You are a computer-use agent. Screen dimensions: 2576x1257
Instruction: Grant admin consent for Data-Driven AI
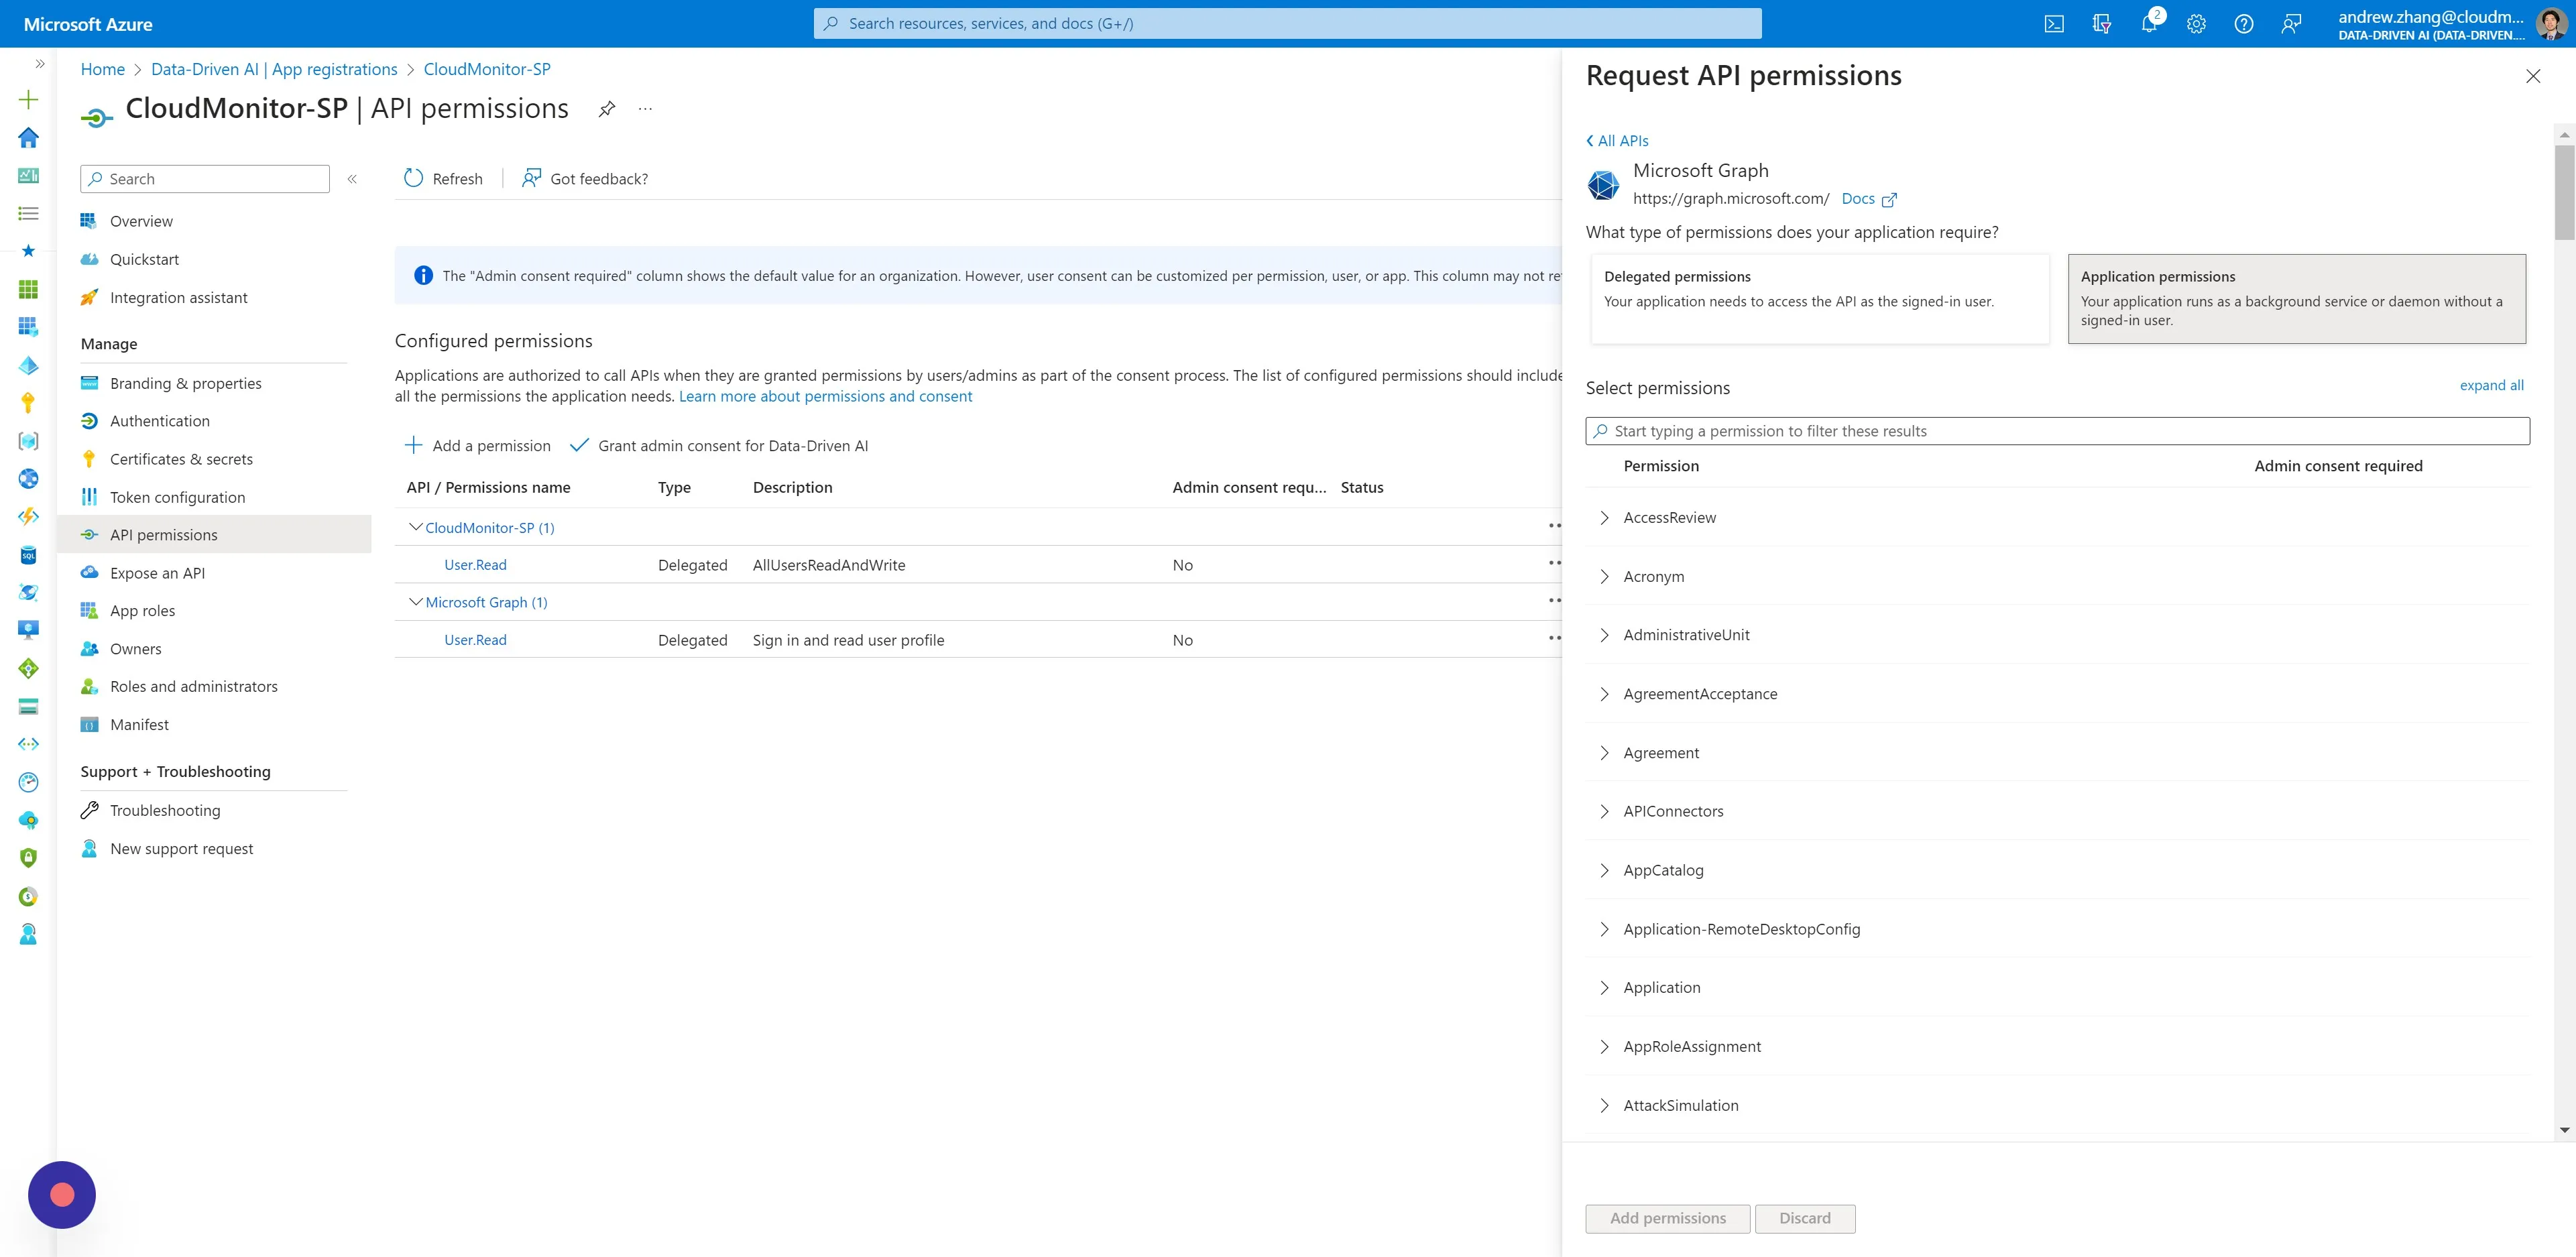click(718, 446)
